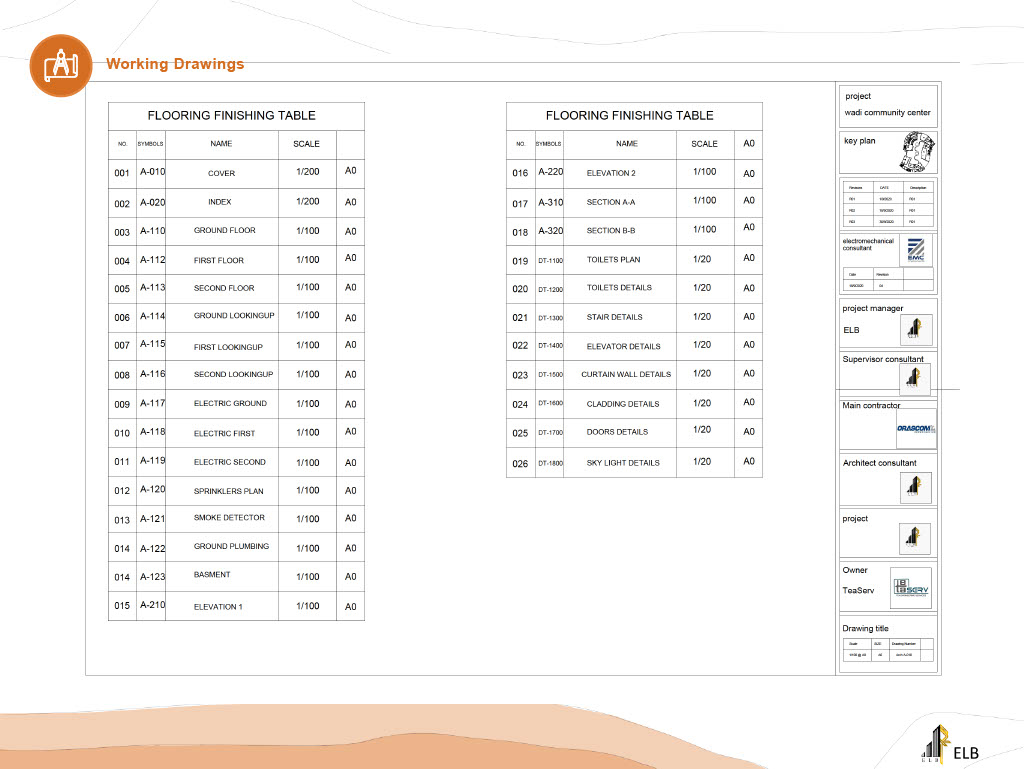Screen dimensions: 1024x769
Task: Click the ELB logo in bottom corner
Action: coord(950,742)
